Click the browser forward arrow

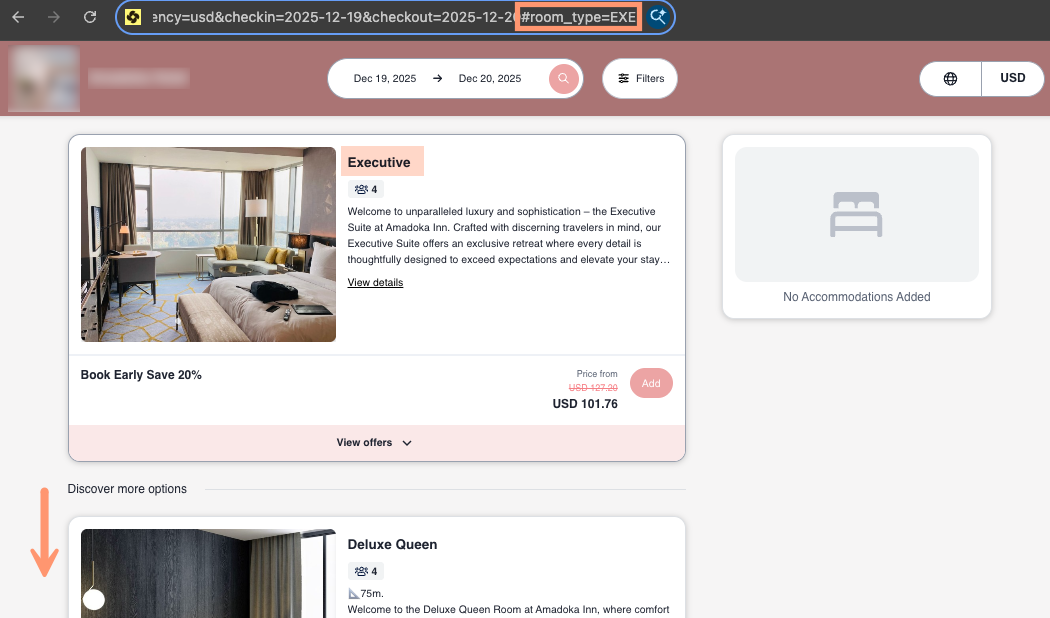tap(54, 17)
